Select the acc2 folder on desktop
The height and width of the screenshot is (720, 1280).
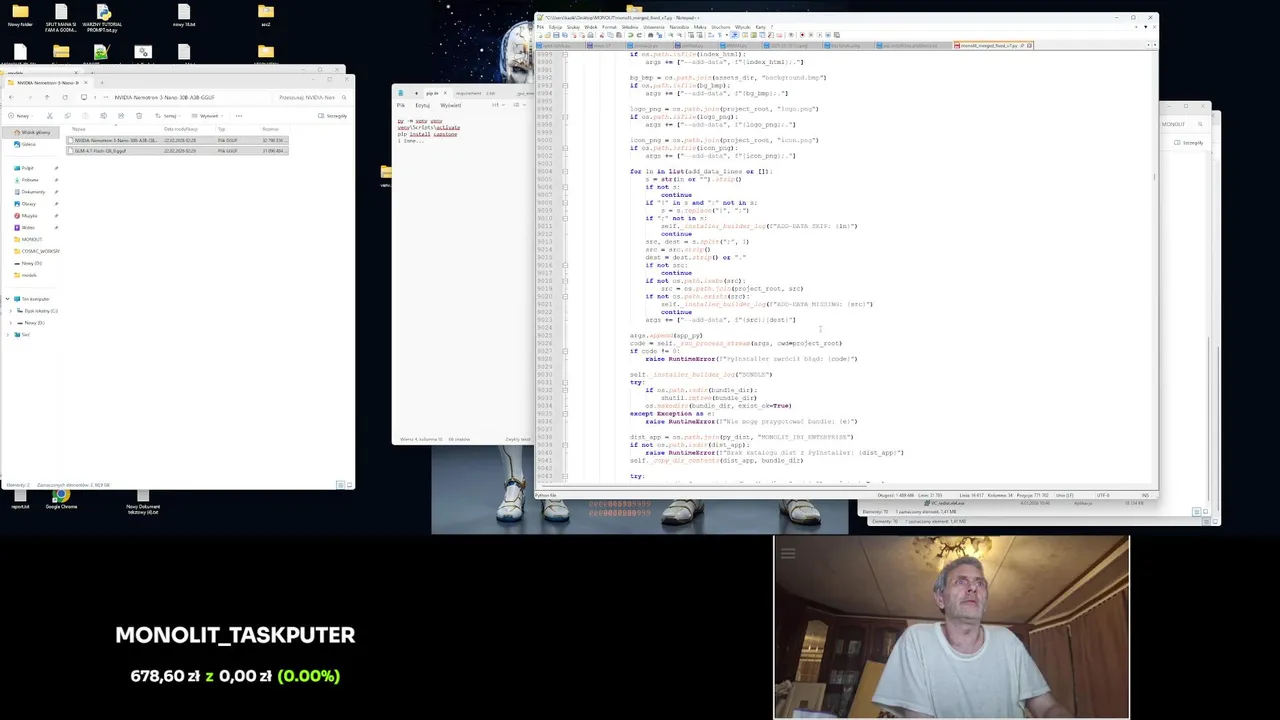pyautogui.click(x=266, y=17)
